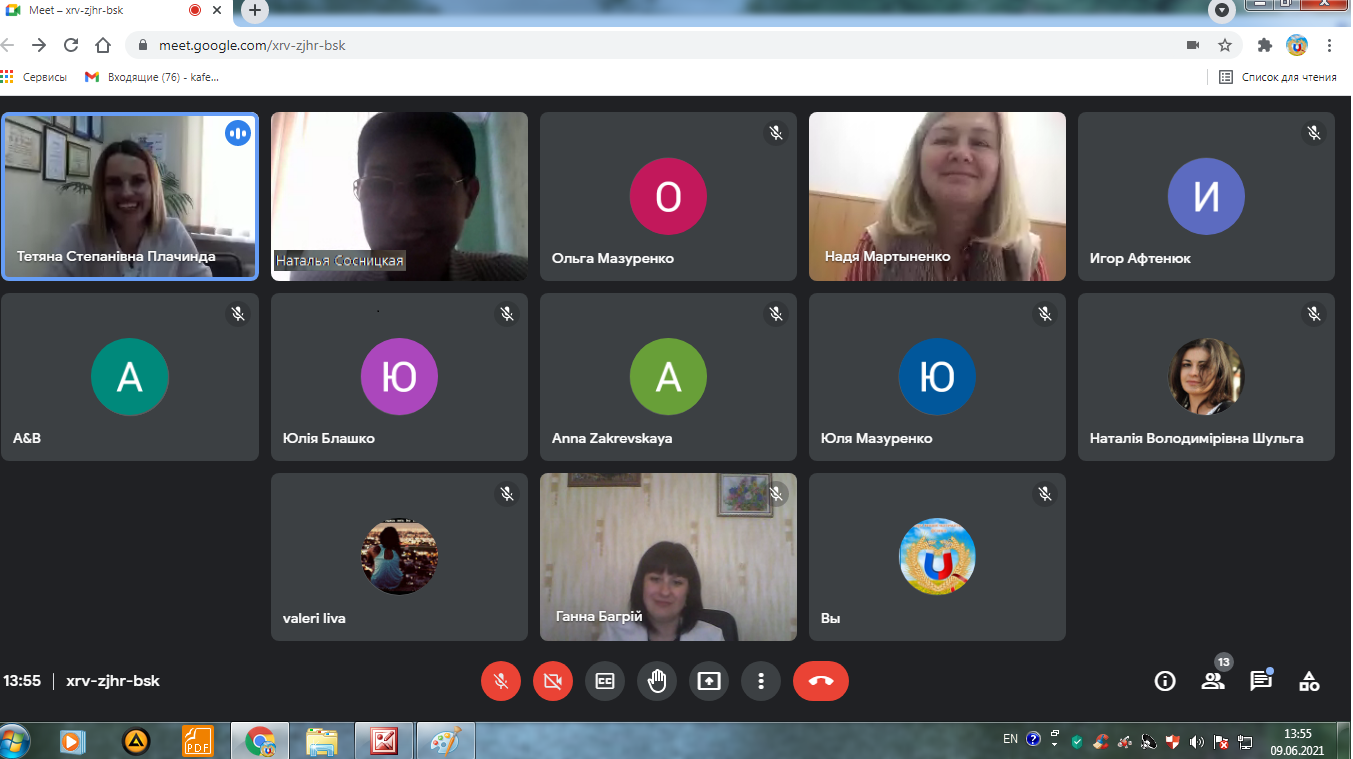This screenshot has width=1353, height=759.
Task: Open the Meet three-dot more options menu
Action: [x=761, y=681]
